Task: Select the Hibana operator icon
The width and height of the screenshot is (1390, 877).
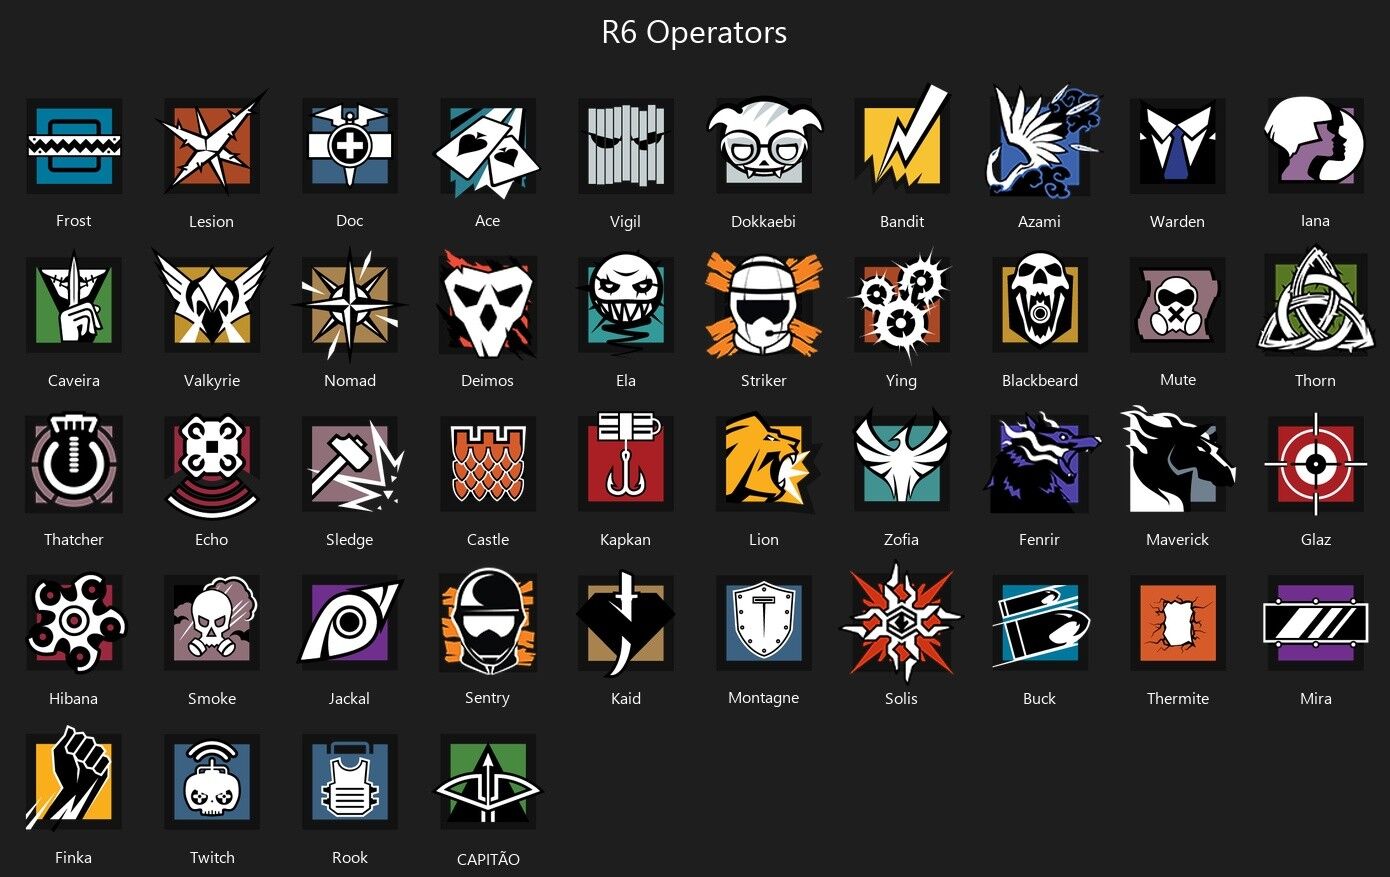Action: 76,623
